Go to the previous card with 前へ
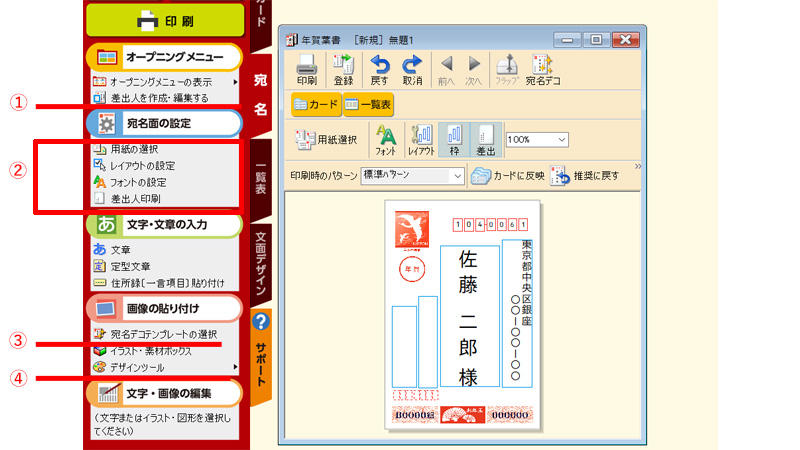Image resolution: width=800 pixels, height=450 pixels. click(x=446, y=70)
